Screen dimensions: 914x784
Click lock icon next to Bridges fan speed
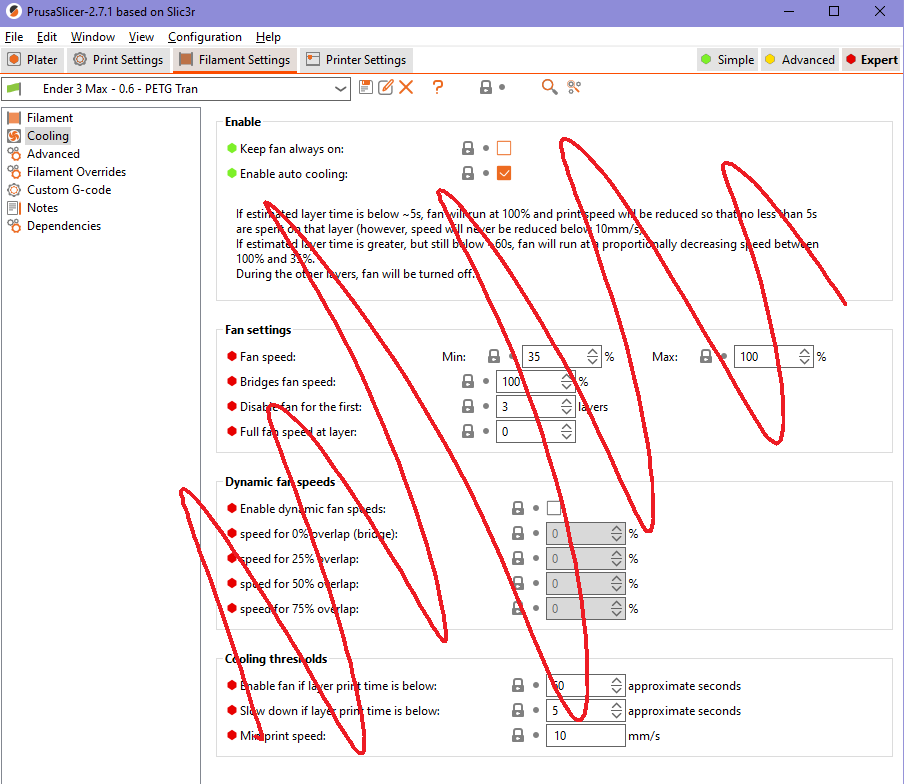467,382
